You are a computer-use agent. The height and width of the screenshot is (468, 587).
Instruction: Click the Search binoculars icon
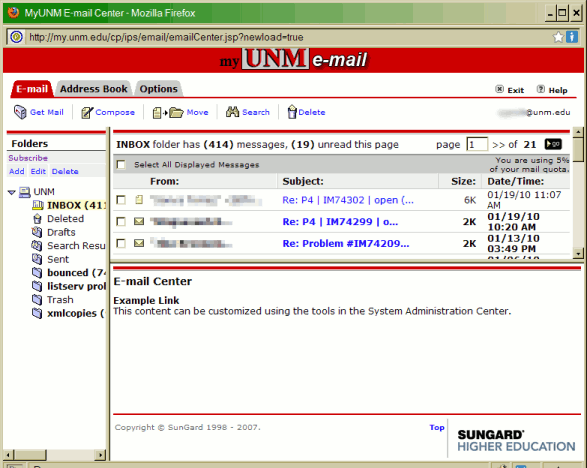pos(232,112)
